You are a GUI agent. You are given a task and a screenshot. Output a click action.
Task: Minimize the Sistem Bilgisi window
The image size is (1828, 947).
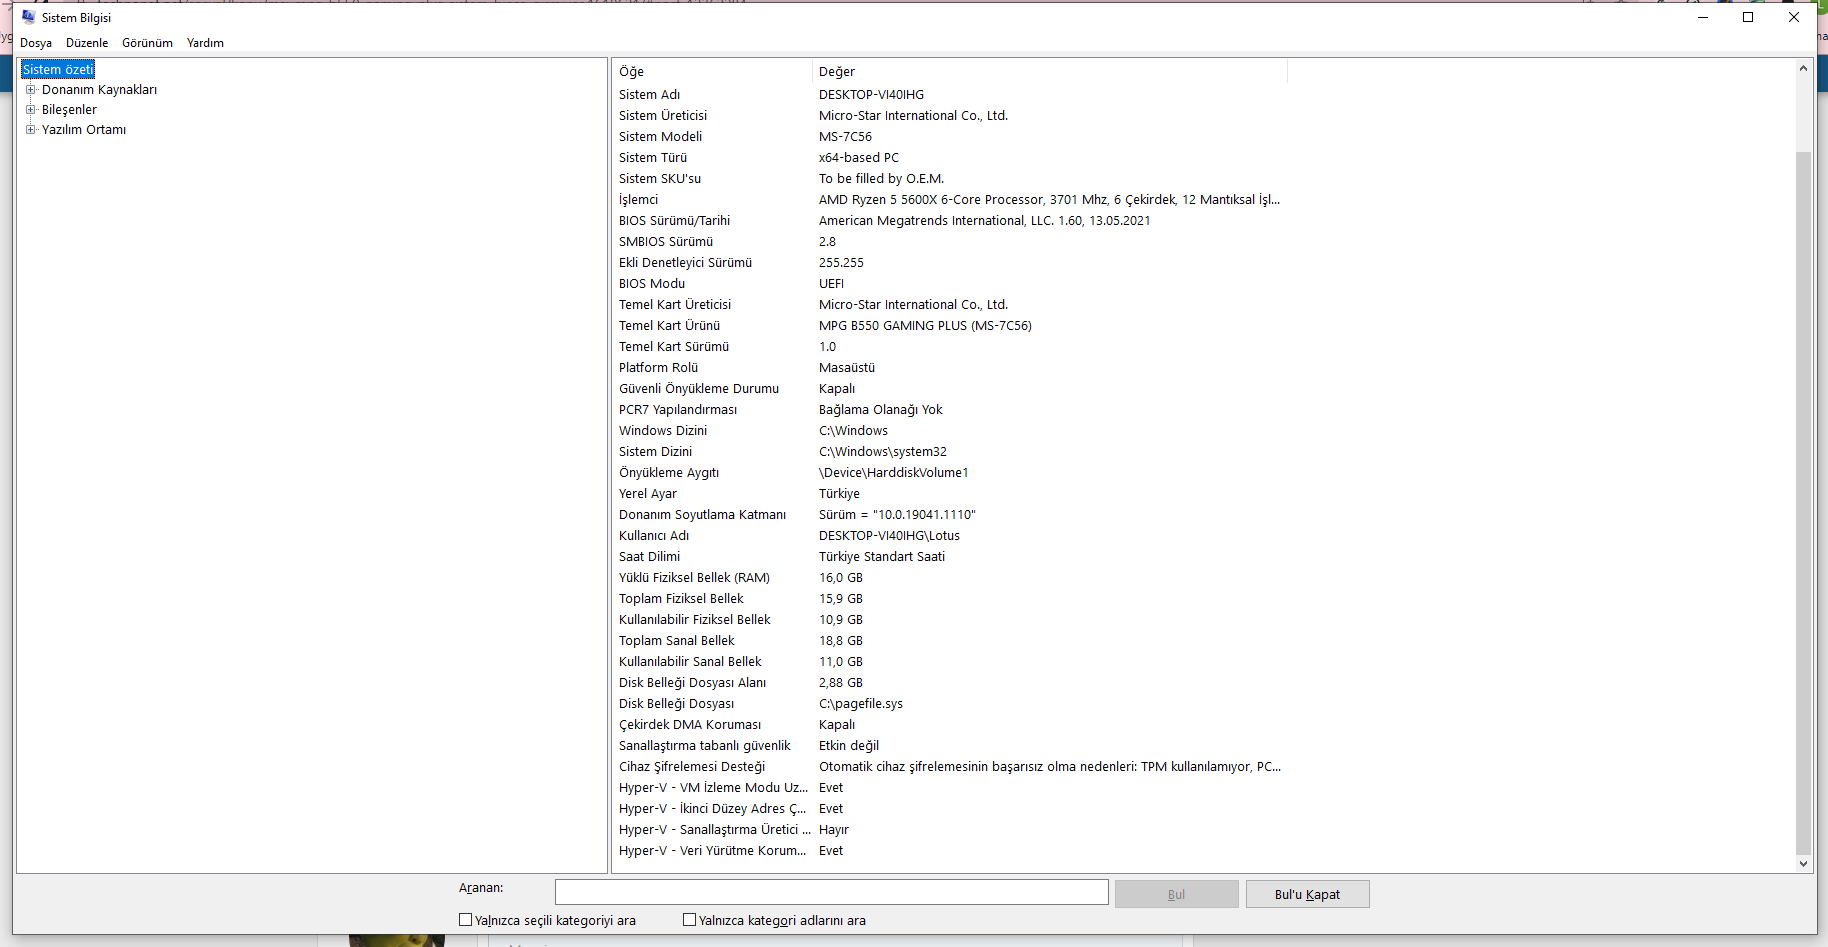[1702, 17]
